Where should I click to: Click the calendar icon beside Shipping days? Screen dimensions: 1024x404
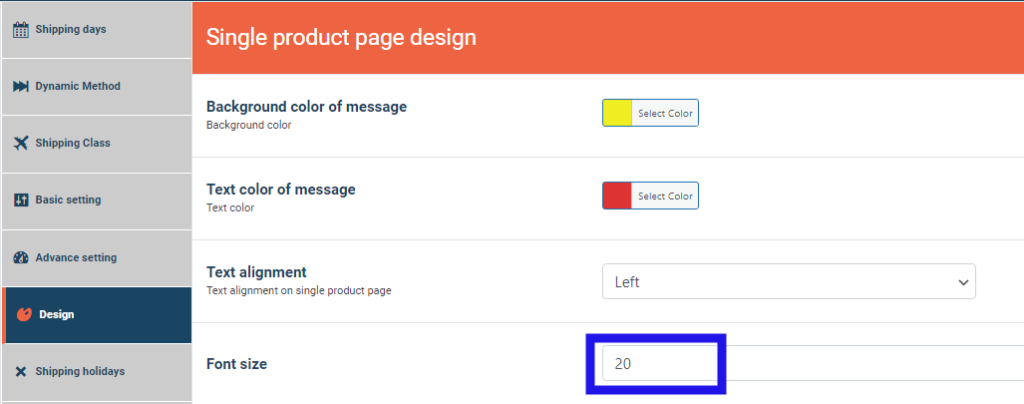pos(20,29)
